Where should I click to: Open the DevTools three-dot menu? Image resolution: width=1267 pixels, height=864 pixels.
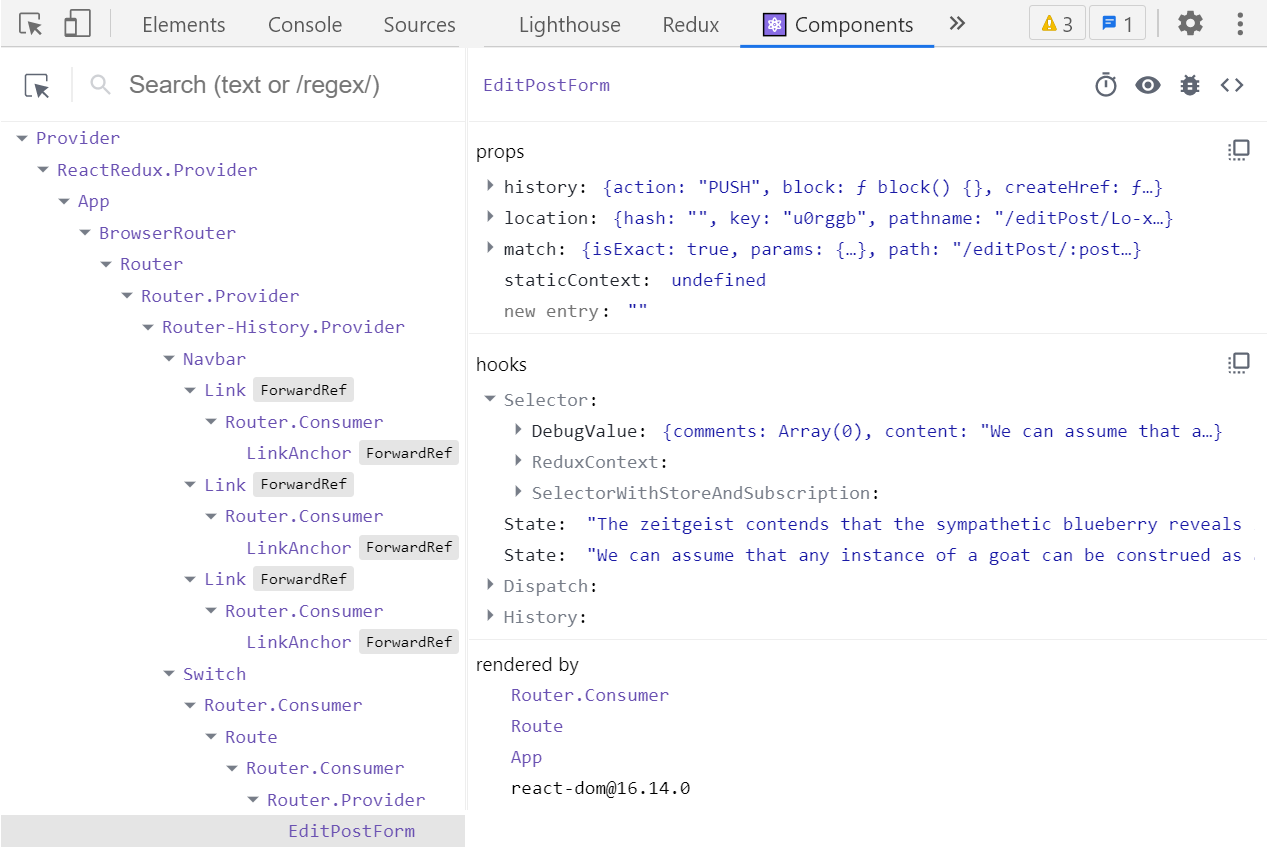tap(1240, 24)
